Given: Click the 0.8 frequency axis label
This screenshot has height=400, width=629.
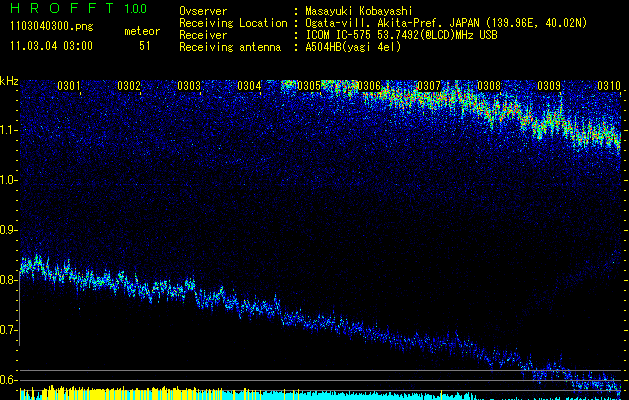Looking at the screenshot, I should (10, 280).
